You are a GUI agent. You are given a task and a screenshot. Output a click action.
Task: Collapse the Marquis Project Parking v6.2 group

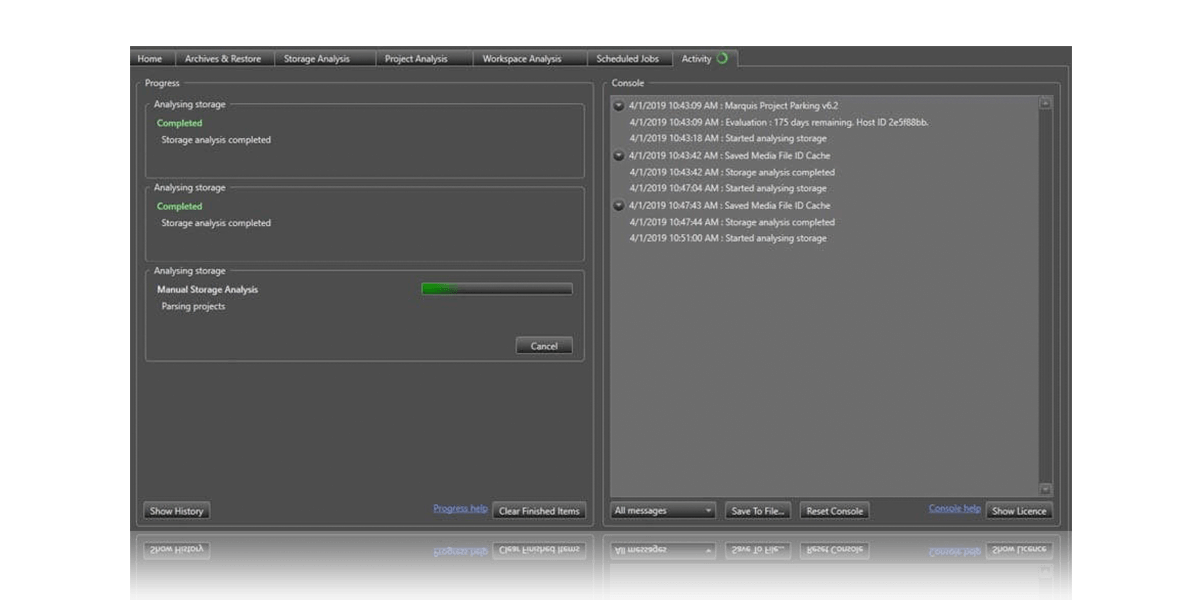[619, 105]
